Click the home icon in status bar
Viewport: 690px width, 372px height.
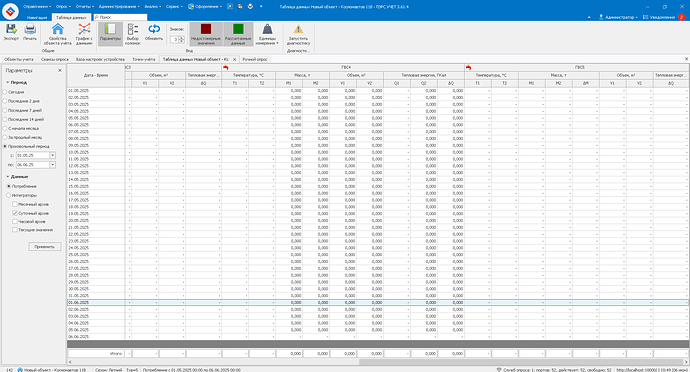click(20, 370)
